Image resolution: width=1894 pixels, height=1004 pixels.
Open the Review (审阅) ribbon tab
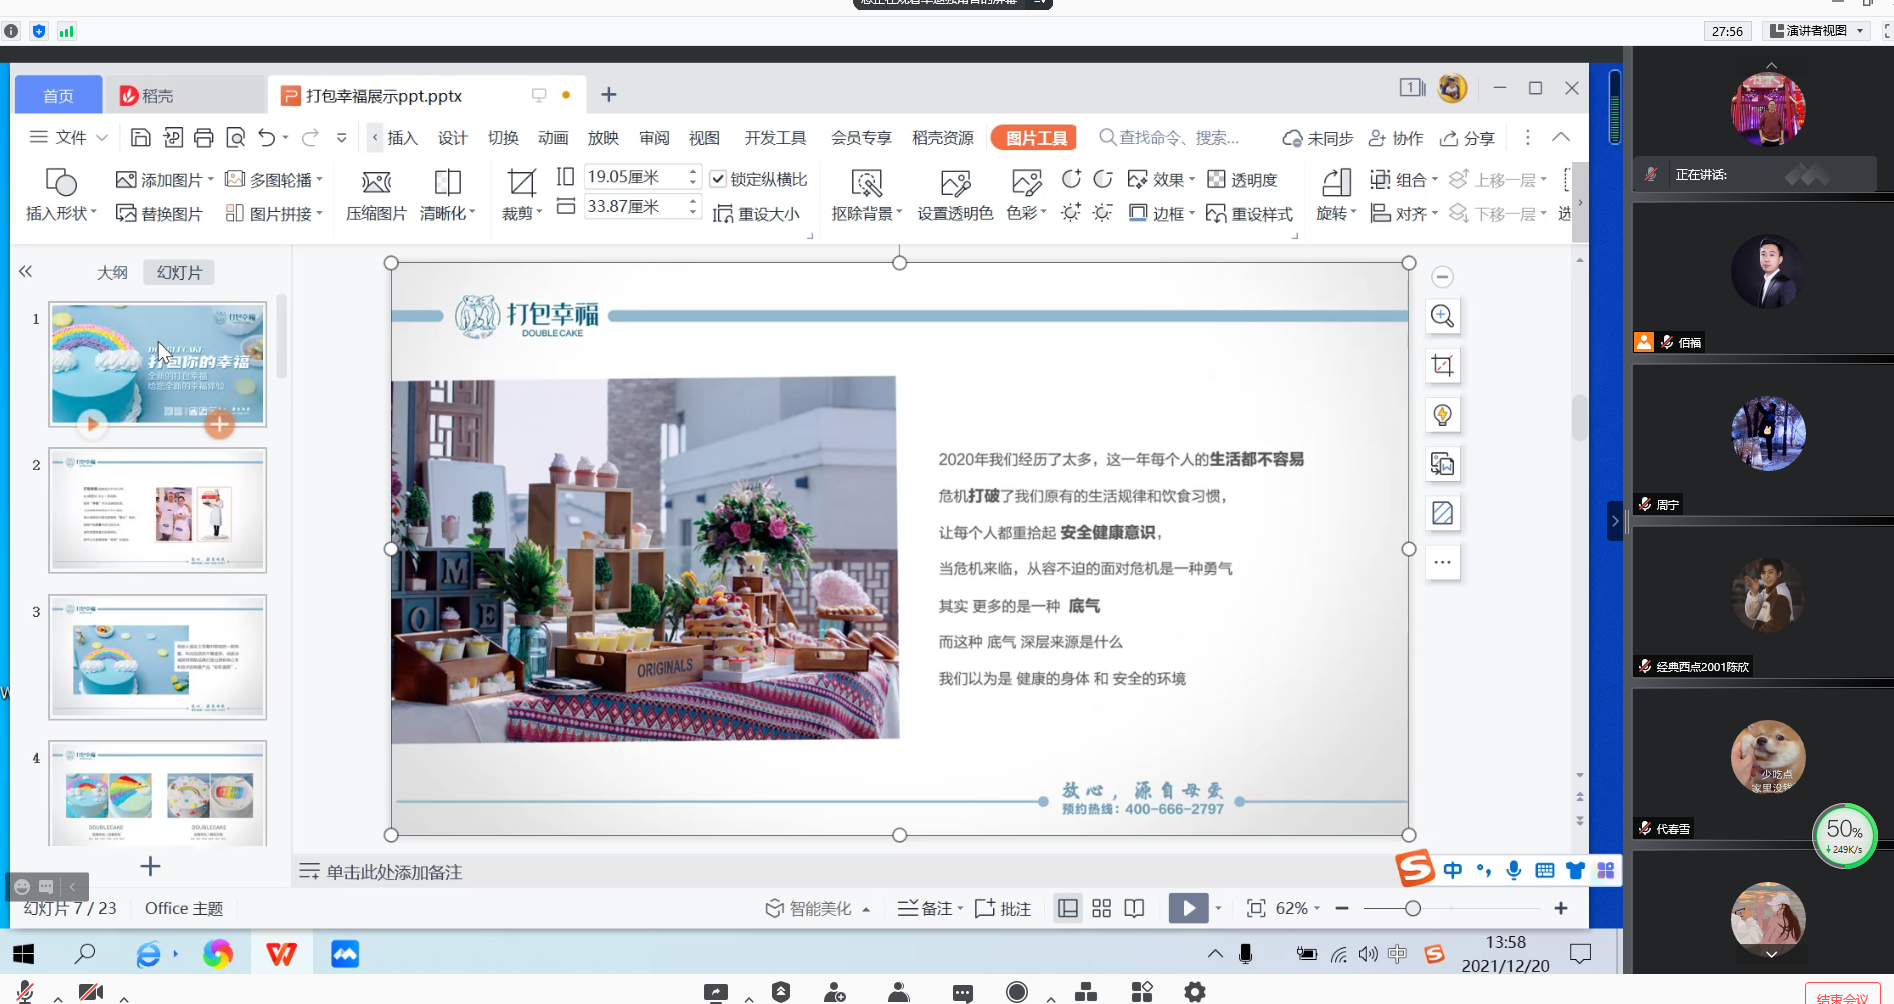[655, 138]
